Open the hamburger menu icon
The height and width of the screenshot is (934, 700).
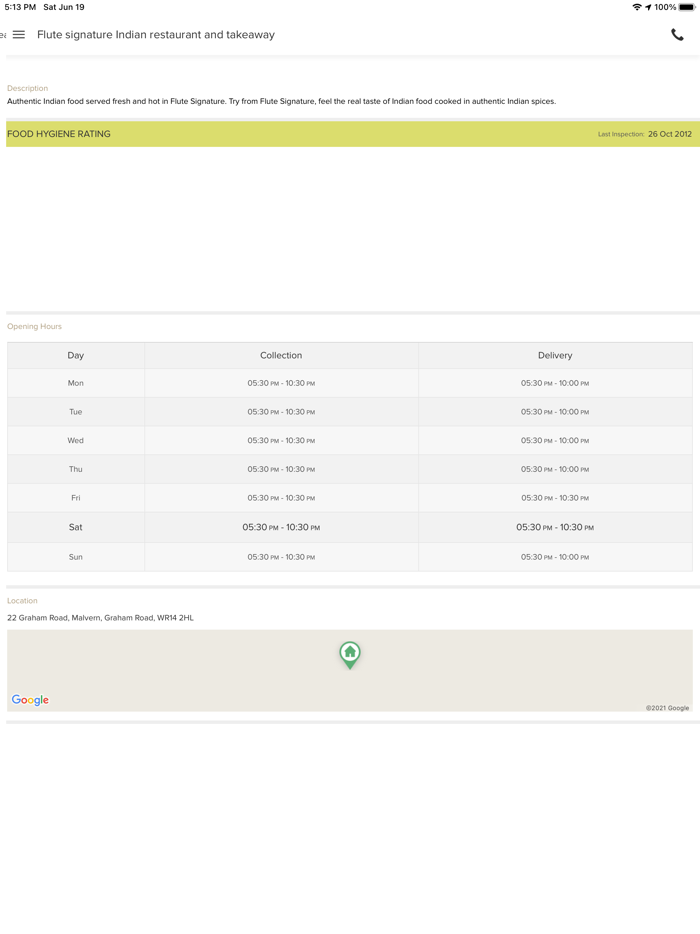(x=19, y=35)
